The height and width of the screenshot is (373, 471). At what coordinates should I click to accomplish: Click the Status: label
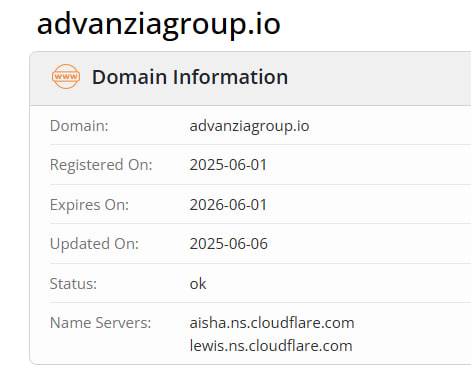click(x=73, y=284)
